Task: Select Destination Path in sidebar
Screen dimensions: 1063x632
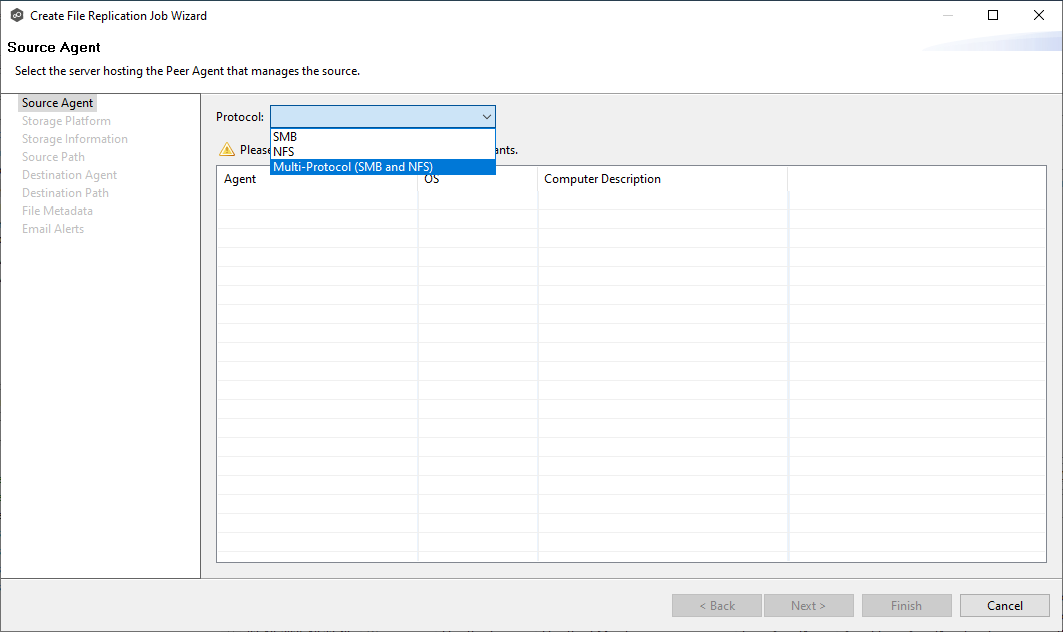Action: [x=65, y=193]
